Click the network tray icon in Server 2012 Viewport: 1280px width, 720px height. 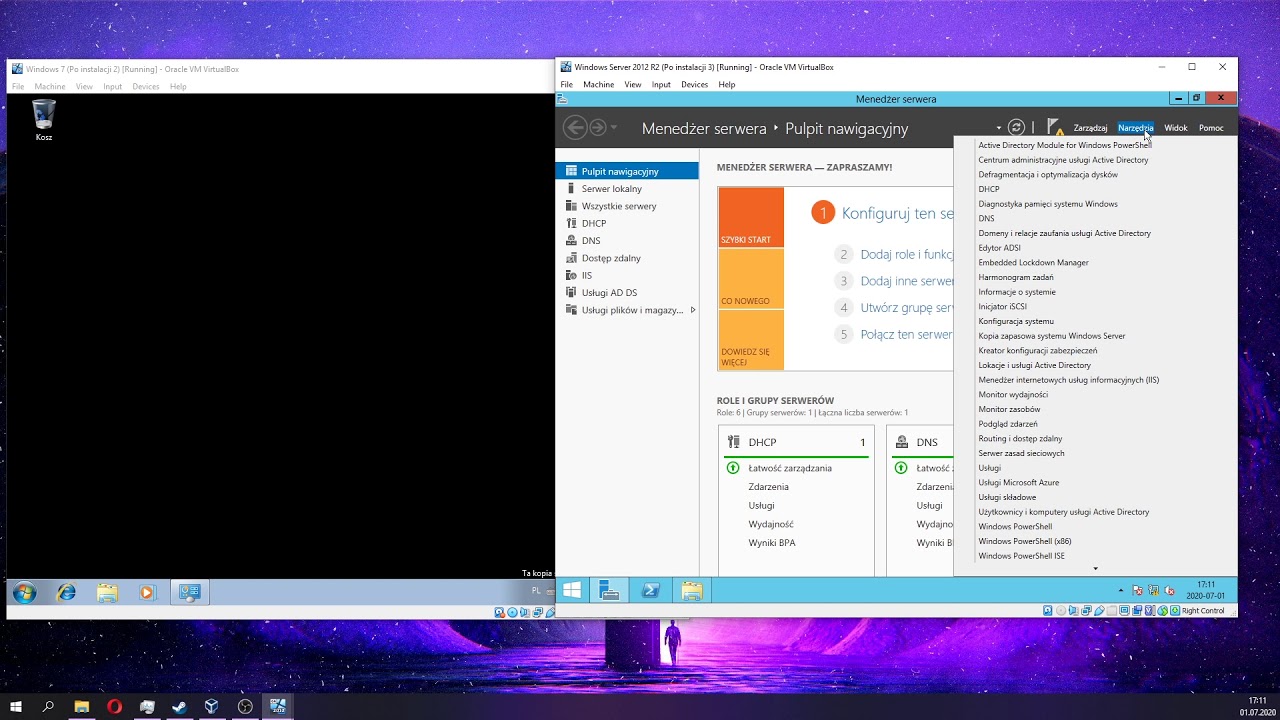tap(1153, 591)
